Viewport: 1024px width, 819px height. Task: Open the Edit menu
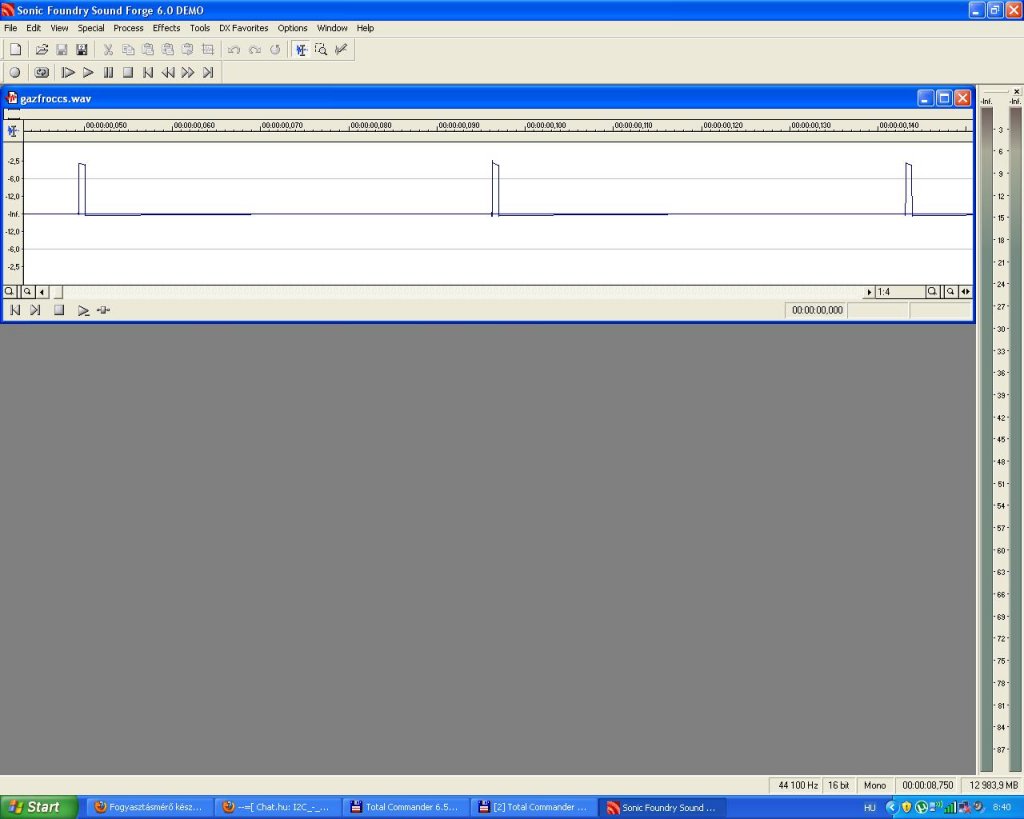[33, 28]
